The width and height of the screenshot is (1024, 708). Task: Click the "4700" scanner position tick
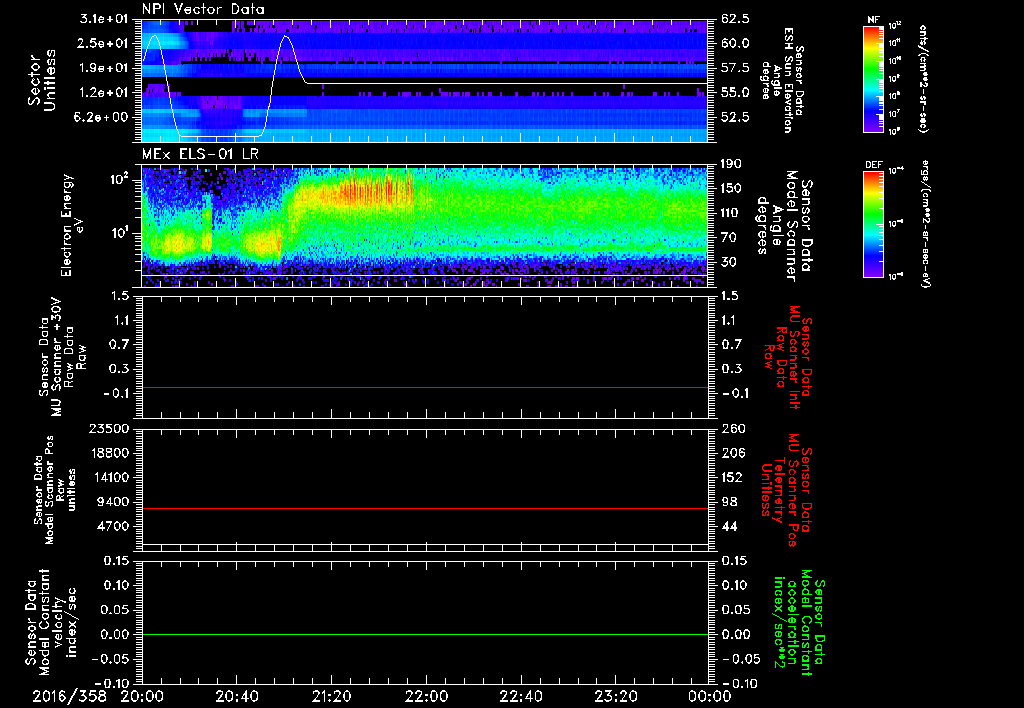click(114, 526)
